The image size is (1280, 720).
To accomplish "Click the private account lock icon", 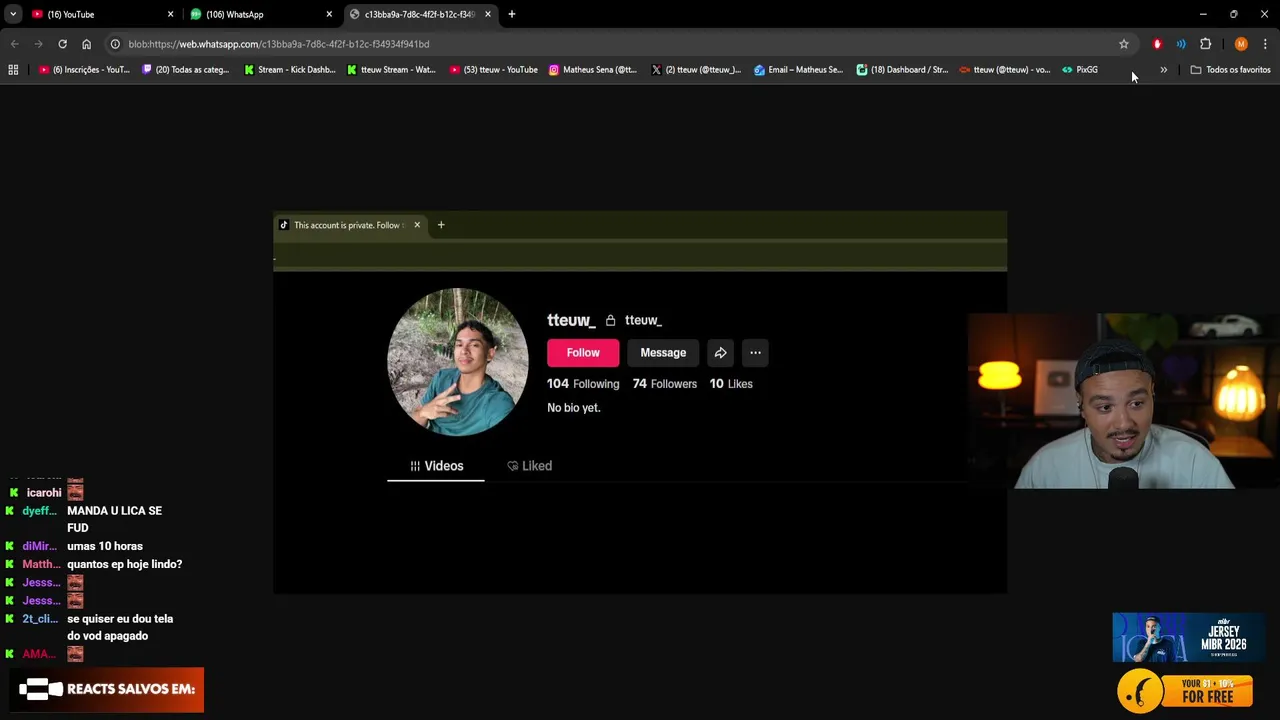I will [610, 320].
